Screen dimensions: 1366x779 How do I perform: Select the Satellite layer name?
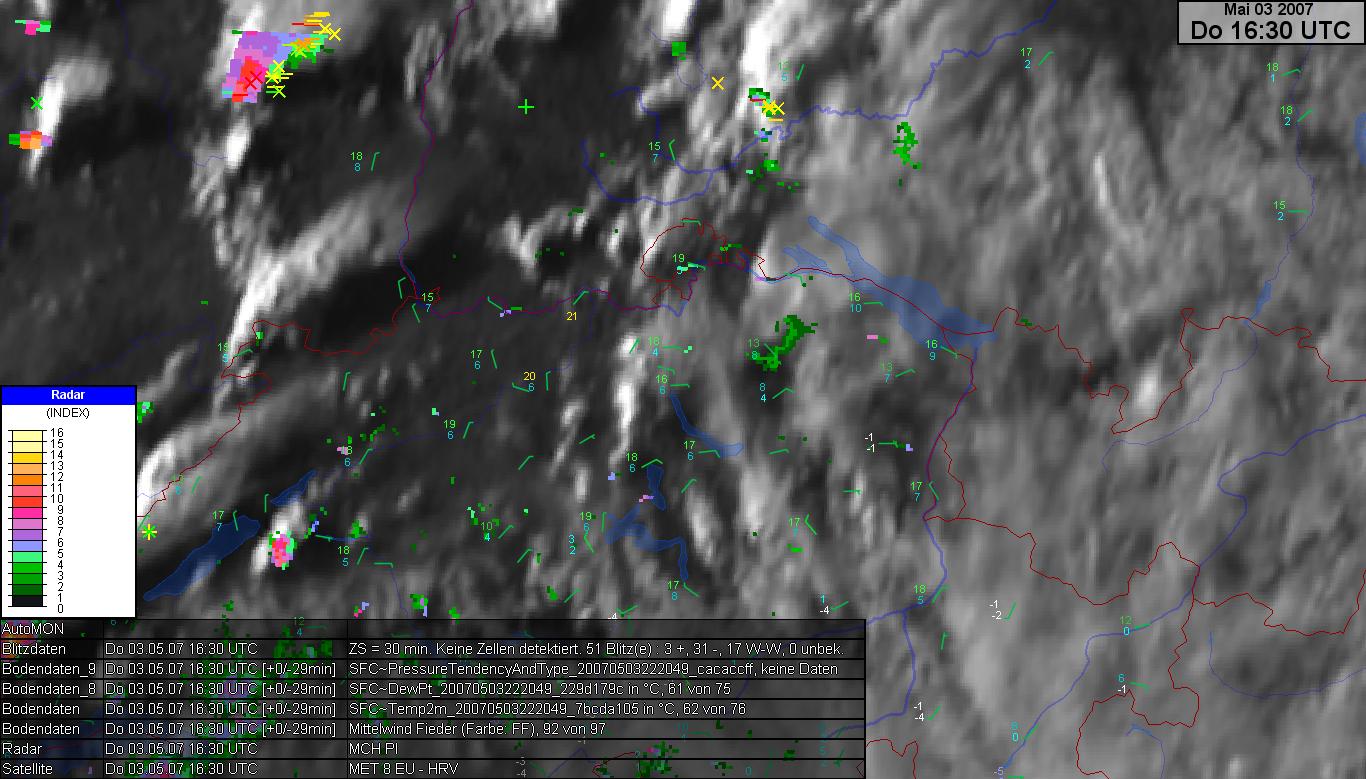[27, 769]
